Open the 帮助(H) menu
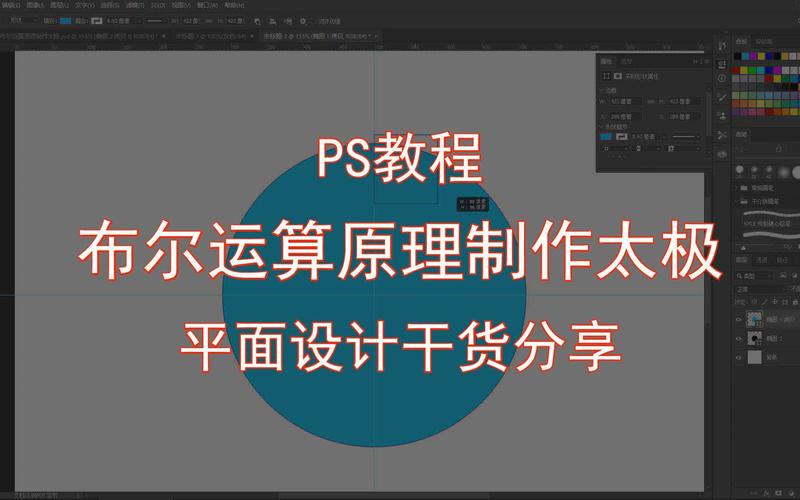 234,5
